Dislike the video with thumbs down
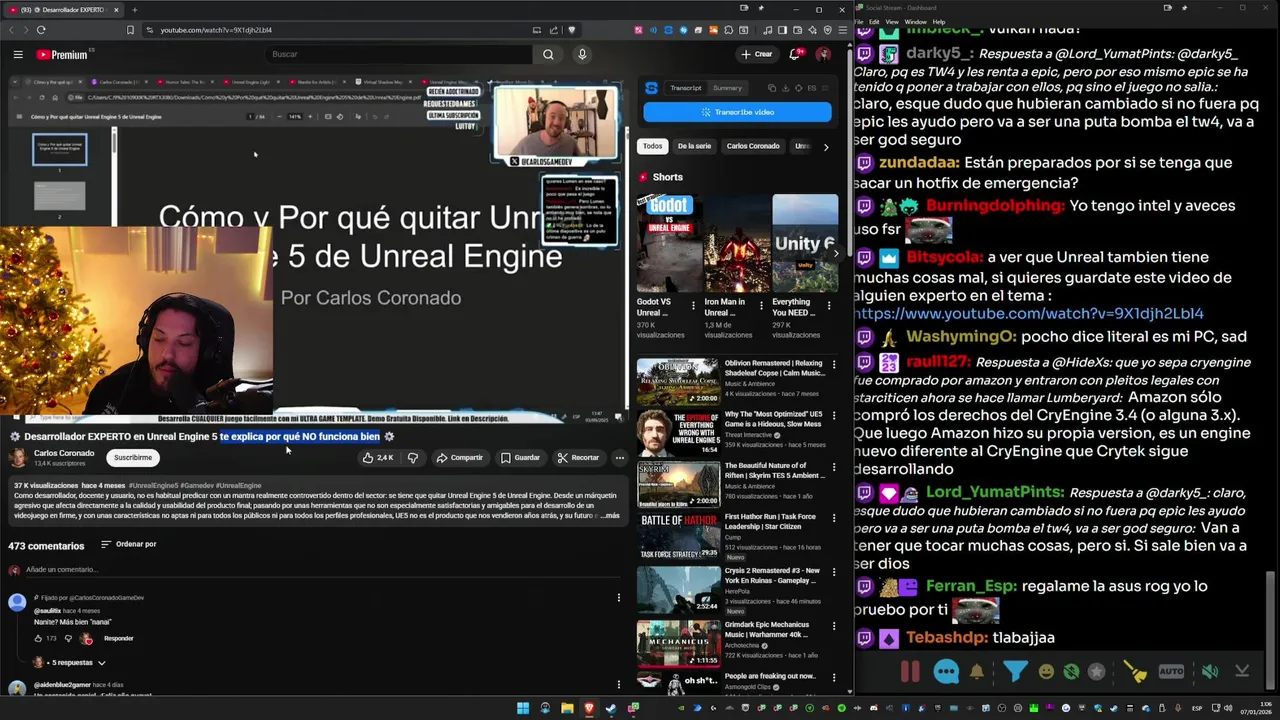 pyautogui.click(x=412, y=458)
